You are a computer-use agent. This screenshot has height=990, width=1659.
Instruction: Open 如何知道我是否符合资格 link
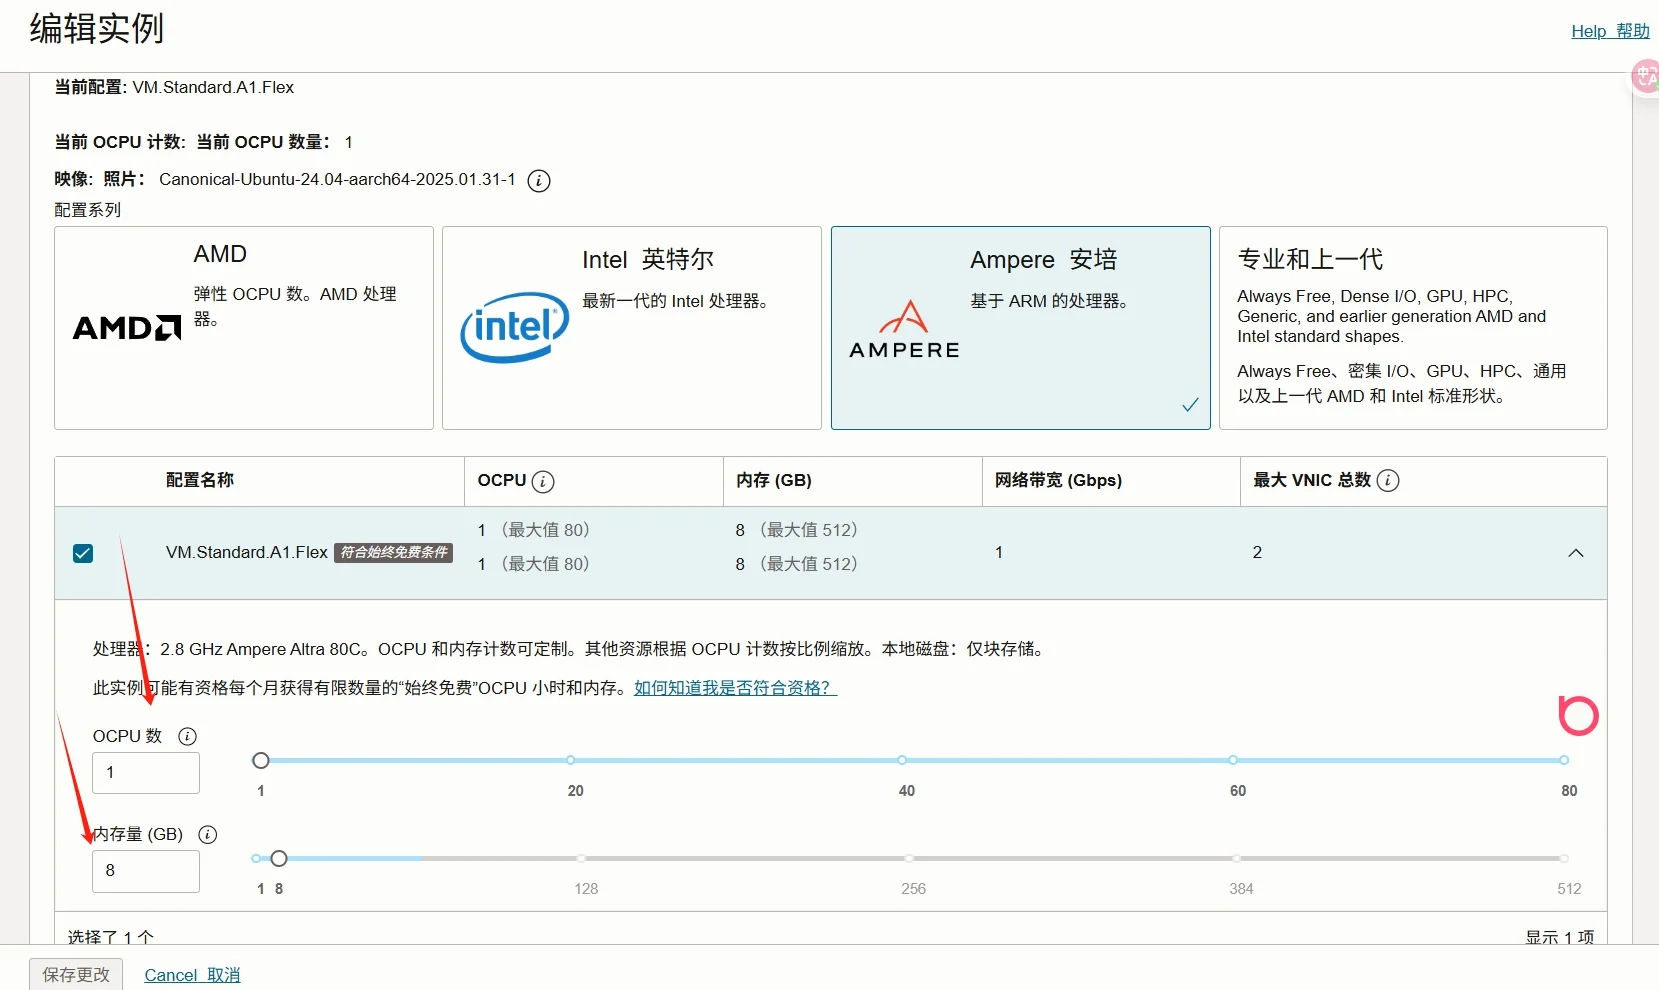tap(735, 688)
